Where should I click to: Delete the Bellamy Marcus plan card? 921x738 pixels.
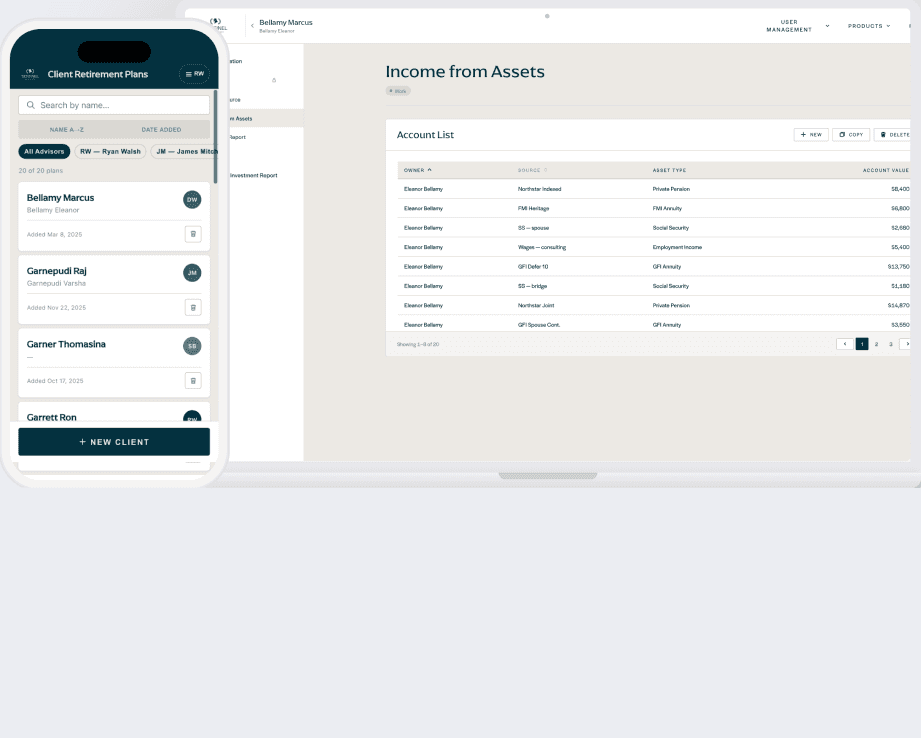tap(193, 234)
